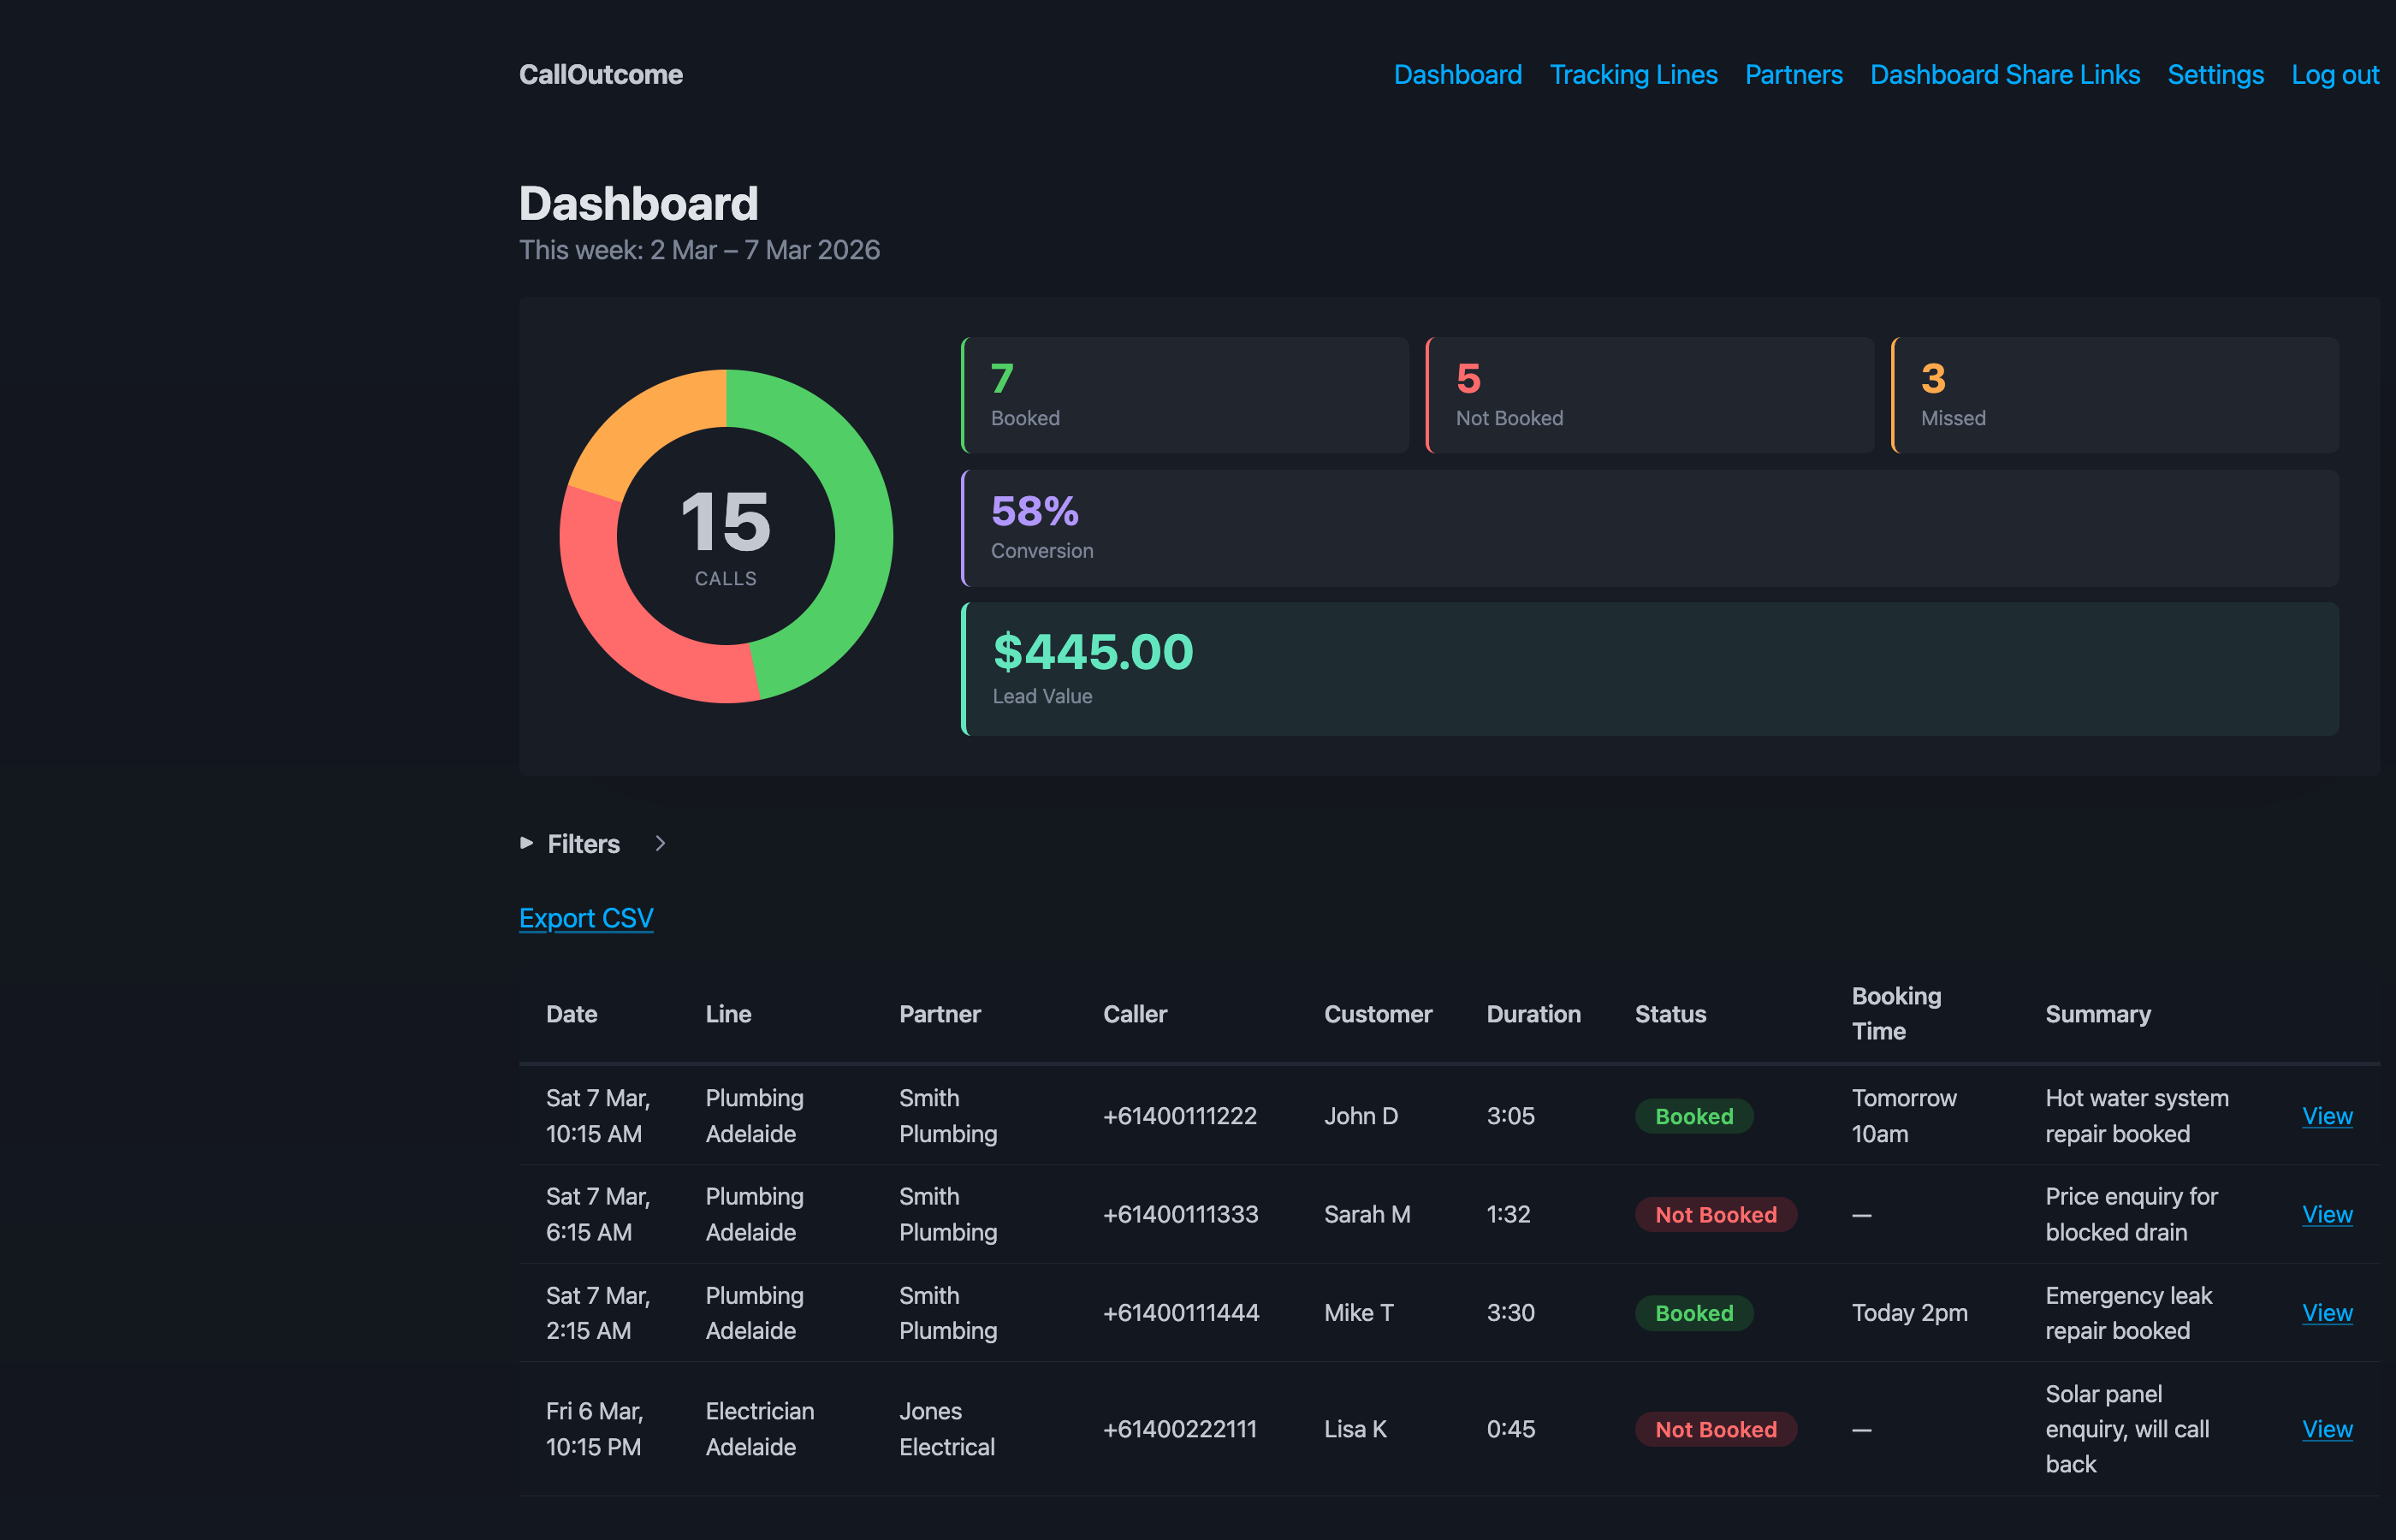This screenshot has height=1540, width=2396.
Task: Click the Export CSV link
Action: [586, 917]
